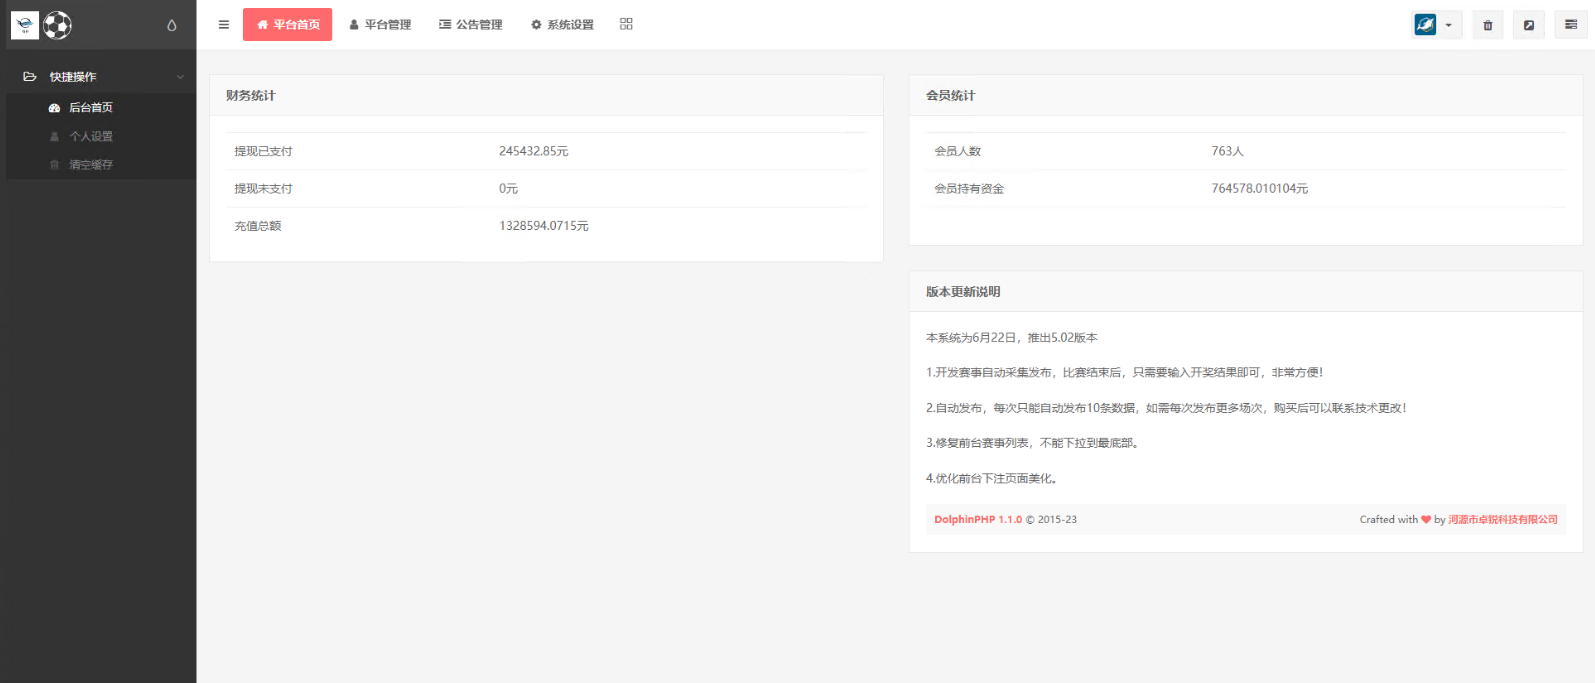The image size is (1595, 683).
Task: Select 后台首页 in the sidebar
Action: click(91, 108)
